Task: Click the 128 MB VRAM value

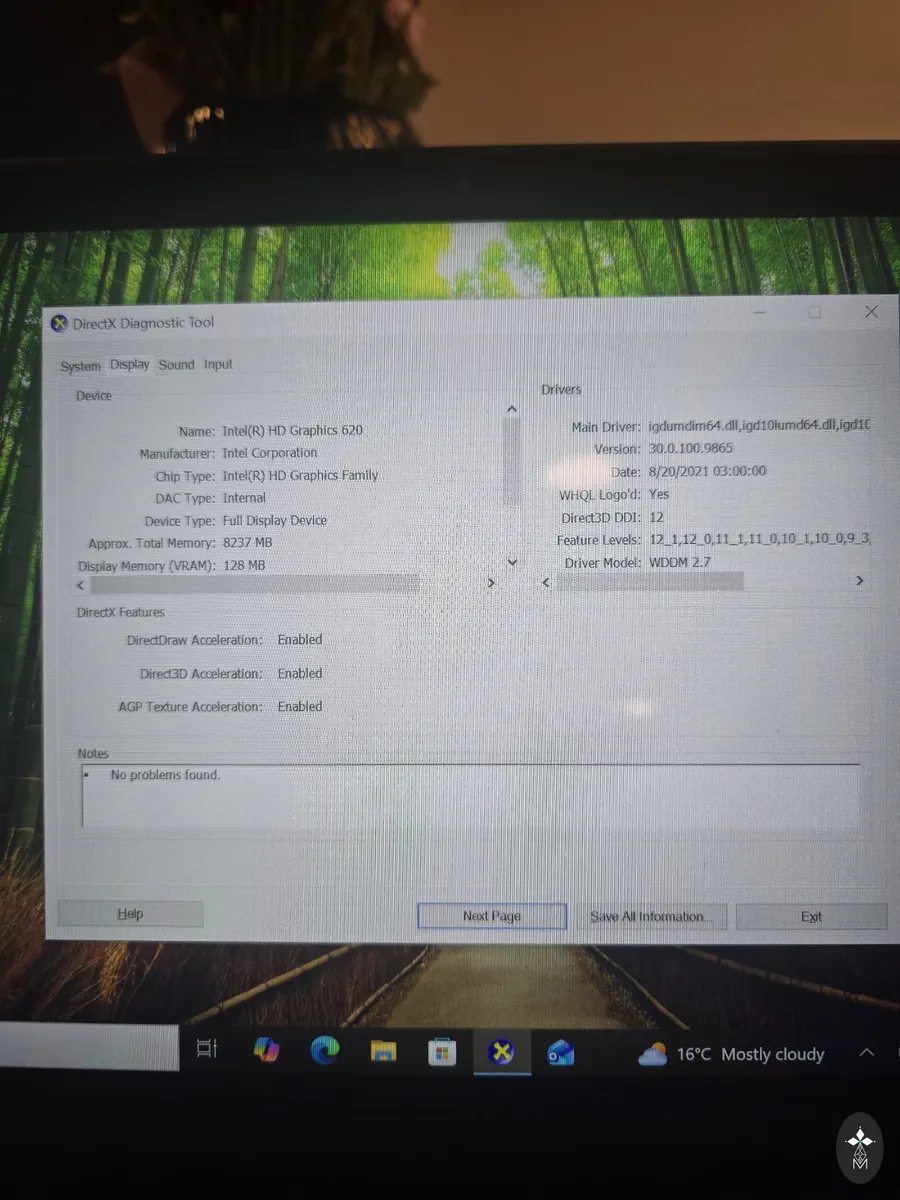Action: point(243,566)
